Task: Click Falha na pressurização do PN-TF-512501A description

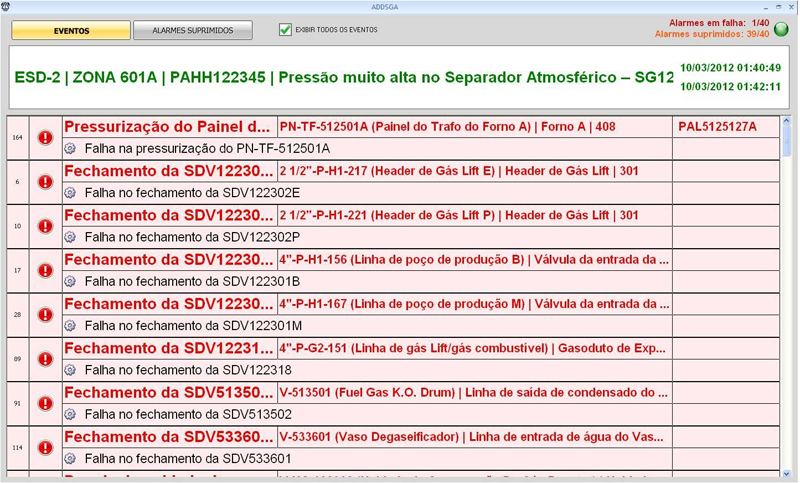Action: coord(207,149)
